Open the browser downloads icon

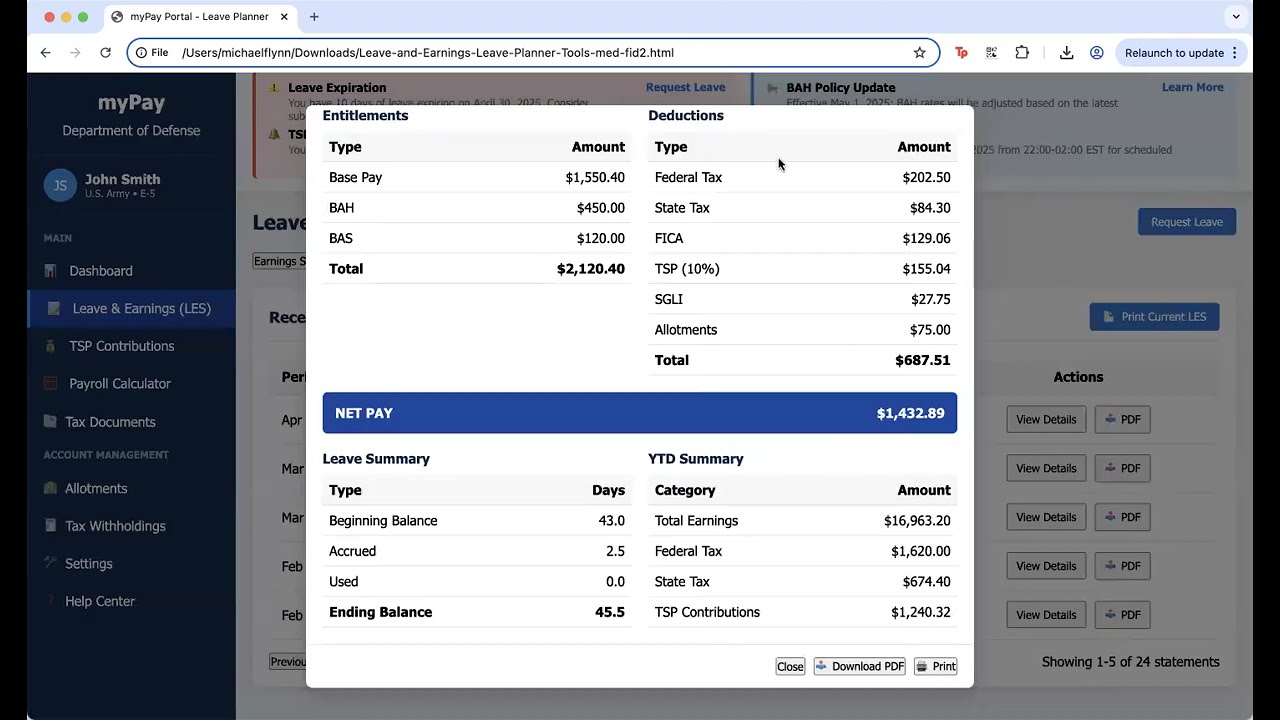tap(1066, 53)
